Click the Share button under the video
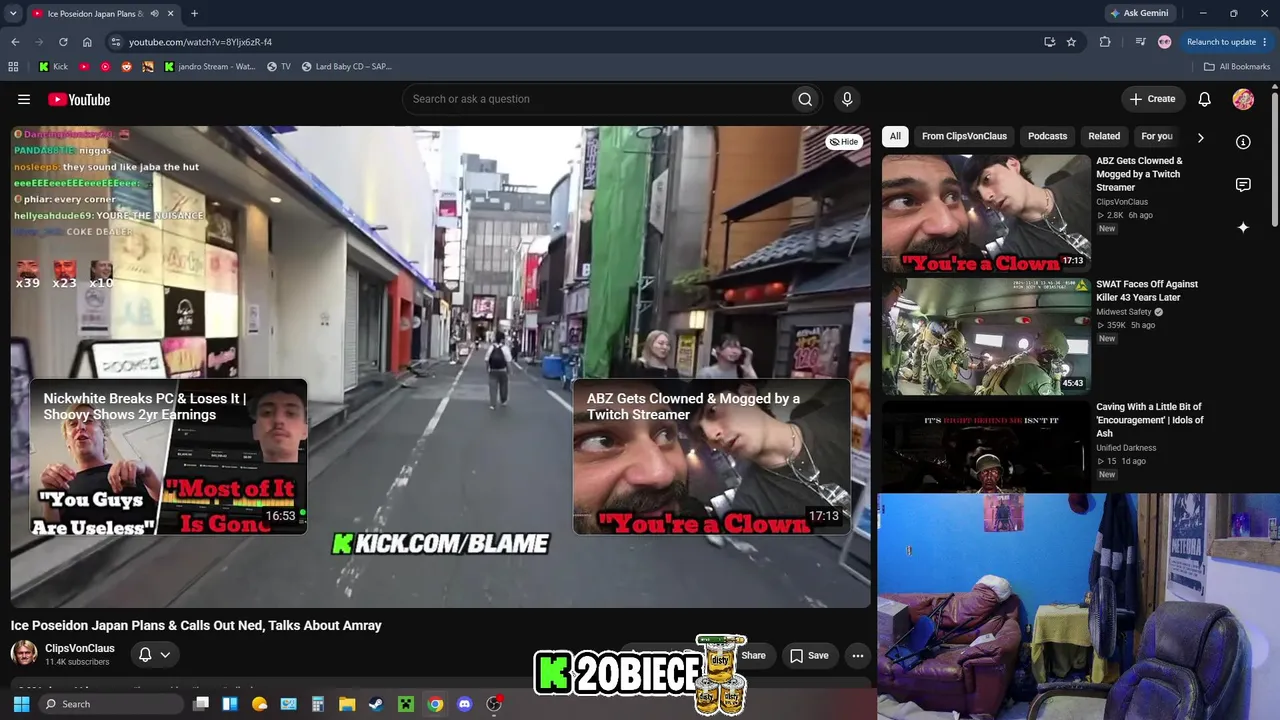The height and width of the screenshot is (720, 1280). click(x=753, y=656)
